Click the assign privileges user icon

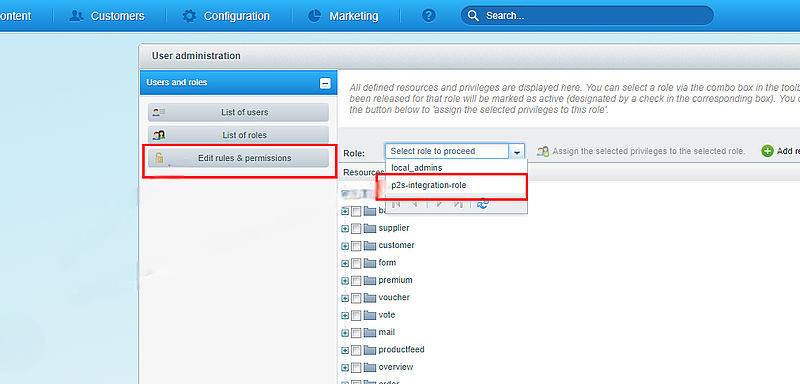(x=543, y=151)
